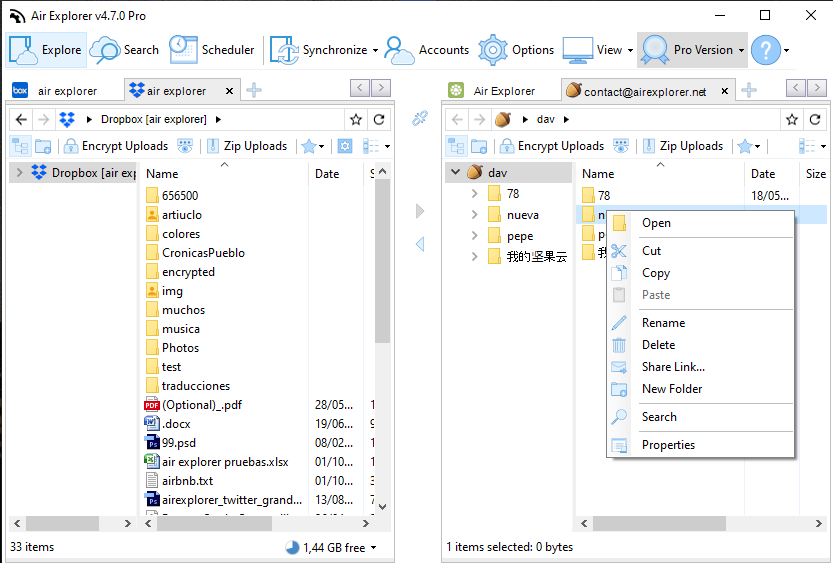Create a new folder in the right pane toolbar
Viewport: 833px width, 563px height.
pyautogui.click(x=479, y=146)
